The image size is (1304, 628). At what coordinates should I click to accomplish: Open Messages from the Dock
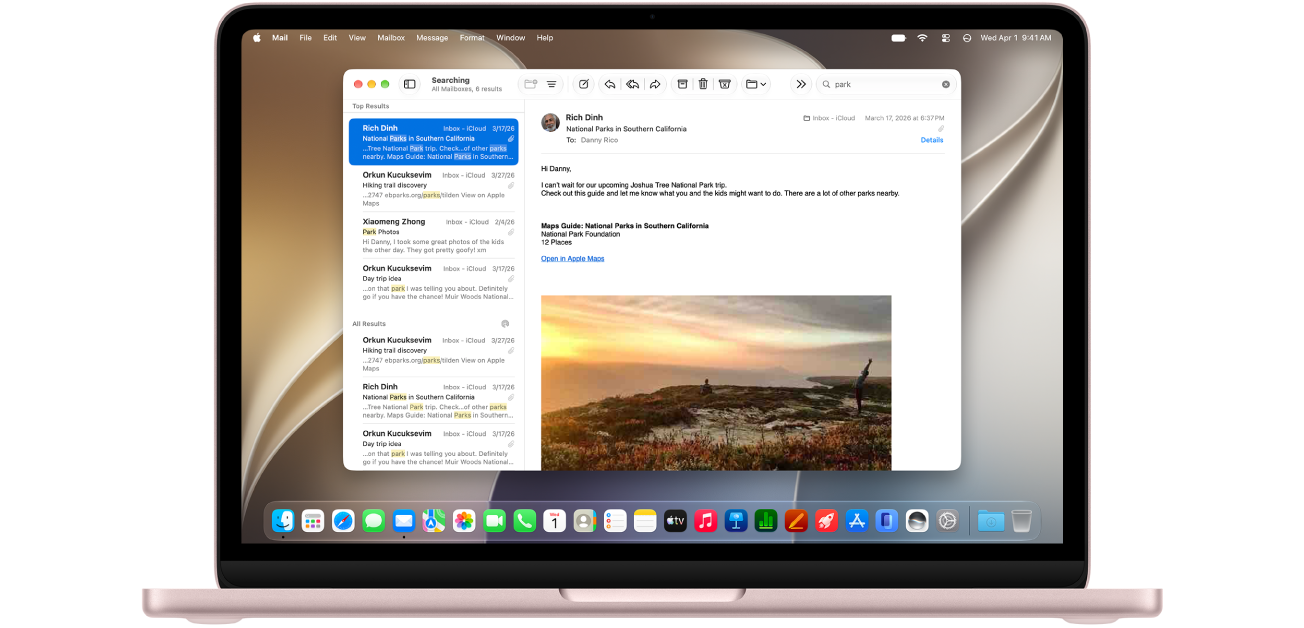pos(374,521)
